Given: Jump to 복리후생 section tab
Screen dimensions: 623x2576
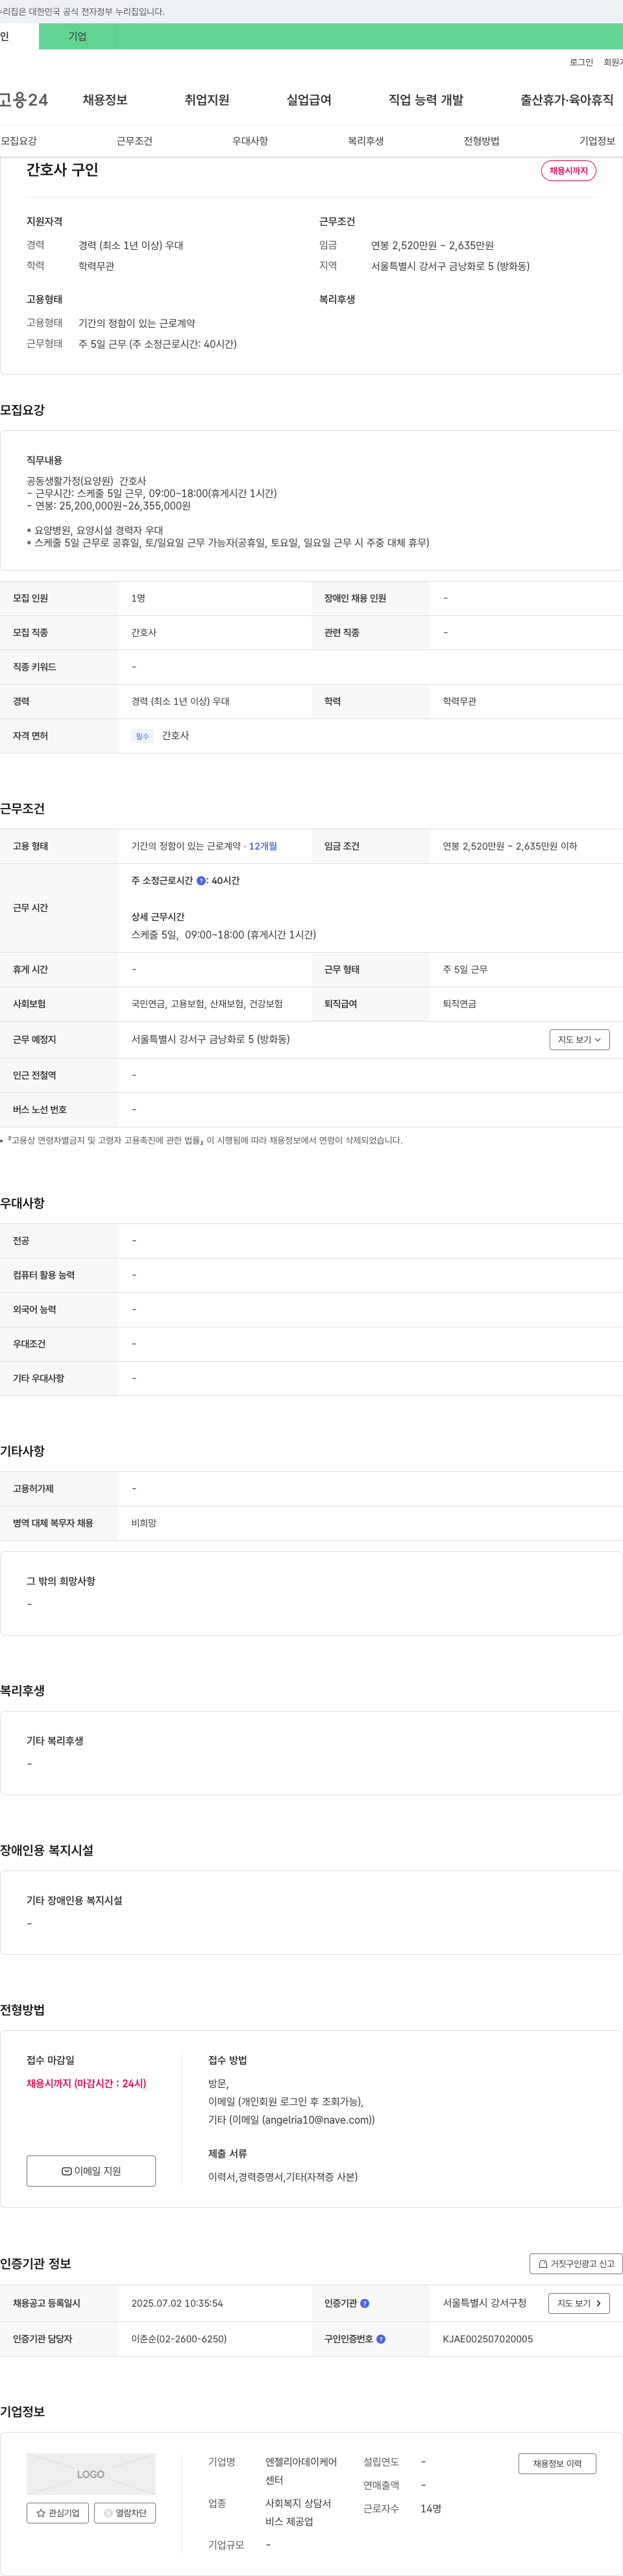Looking at the screenshot, I should click(366, 141).
